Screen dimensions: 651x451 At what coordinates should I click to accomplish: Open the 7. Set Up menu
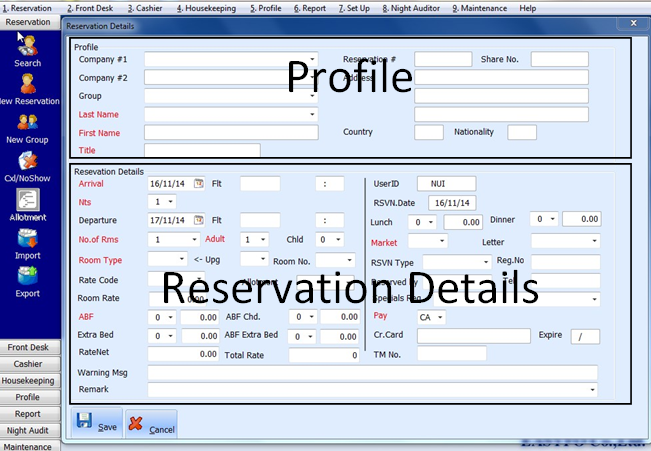point(354,8)
